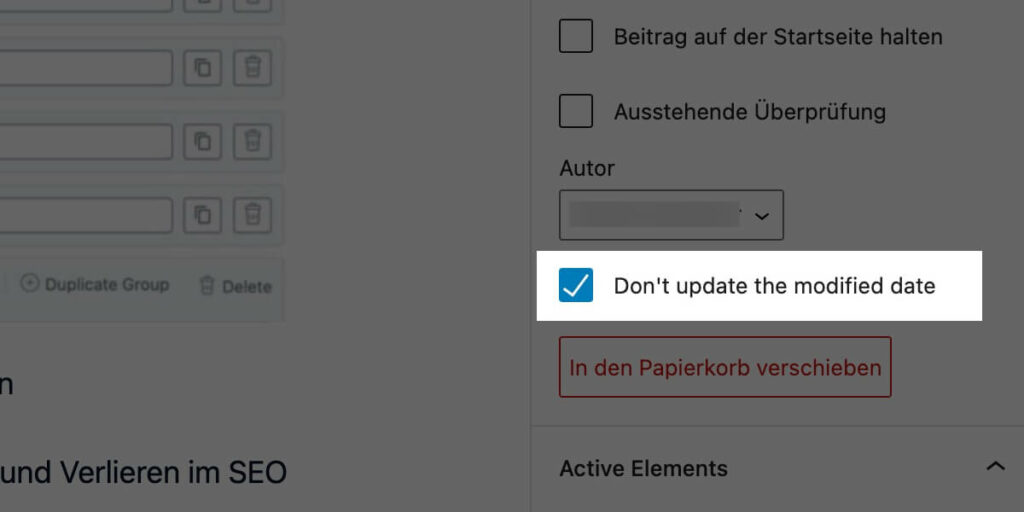Click the heading text 'und Verlieren im SEO'
The image size is (1024, 512).
tap(144, 472)
